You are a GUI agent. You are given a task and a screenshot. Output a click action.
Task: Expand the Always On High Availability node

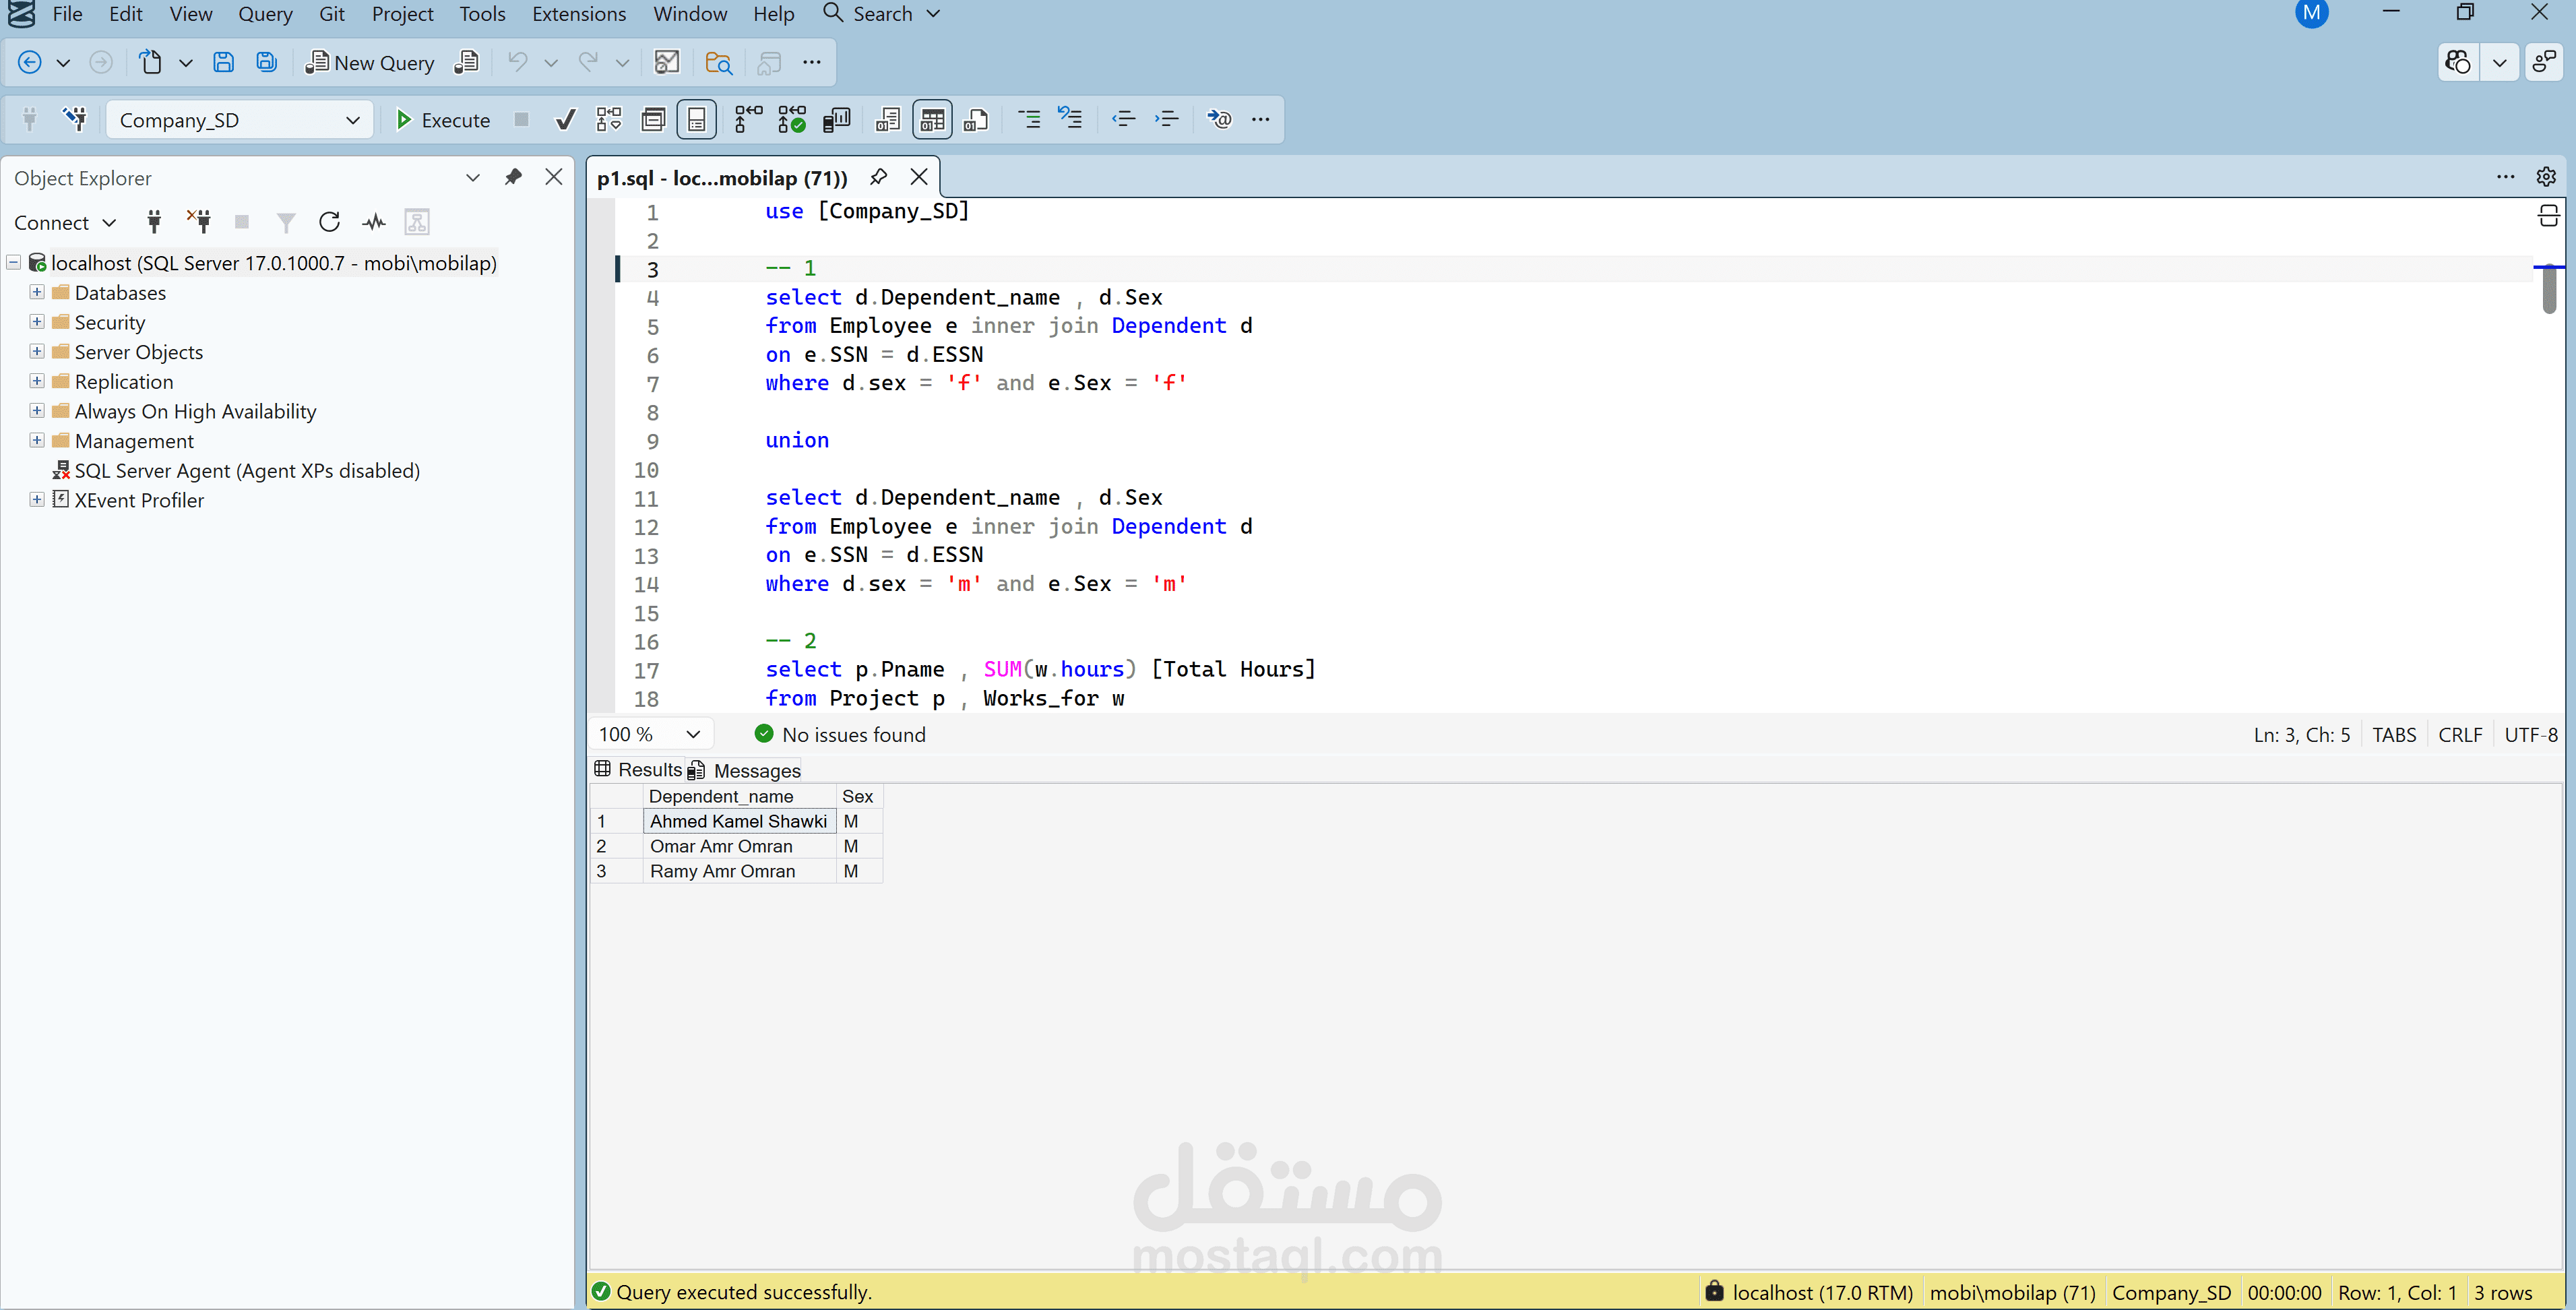point(37,411)
